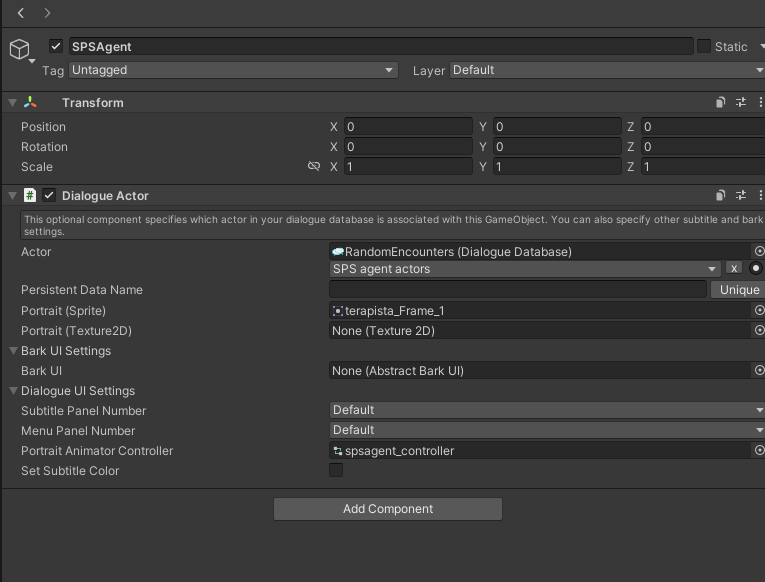The image size is (765, 582).
Task: Open object picker for Portrait (Texture2D)
Action: click(x=759, y=330)
